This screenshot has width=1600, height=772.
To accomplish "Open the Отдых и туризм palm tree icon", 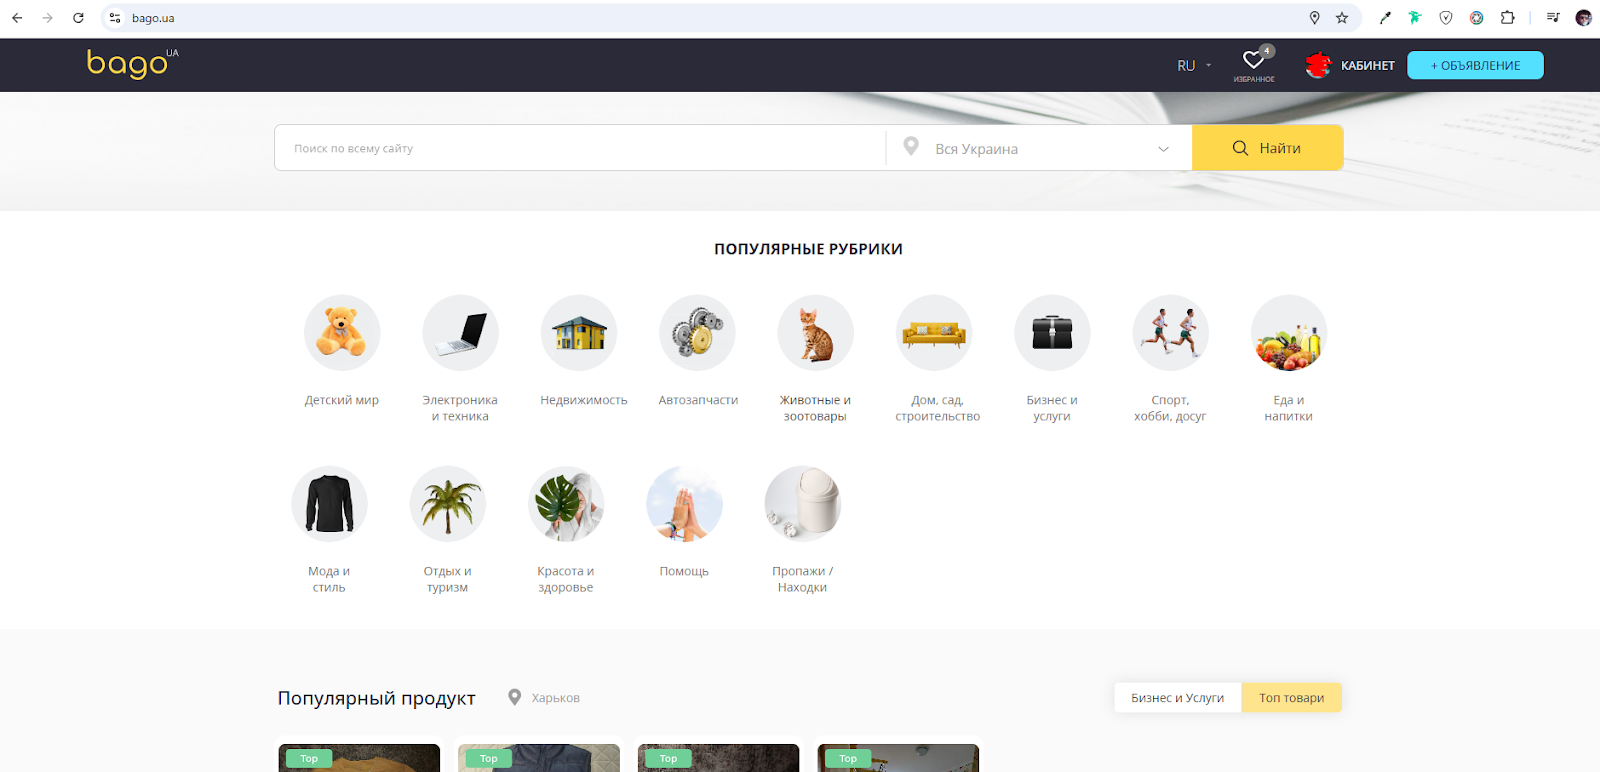I will point(448,504).
